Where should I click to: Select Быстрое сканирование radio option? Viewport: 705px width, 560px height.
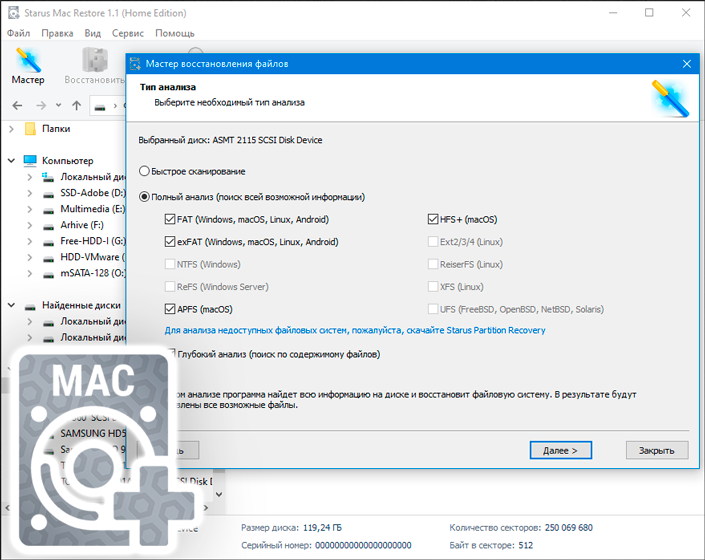(144, 171)
